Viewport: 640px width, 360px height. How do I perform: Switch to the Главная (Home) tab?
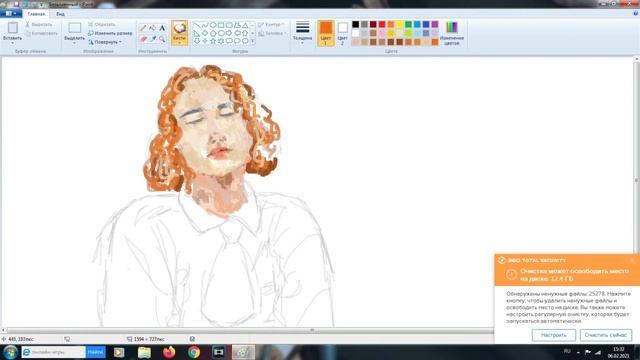click(36, 14)
